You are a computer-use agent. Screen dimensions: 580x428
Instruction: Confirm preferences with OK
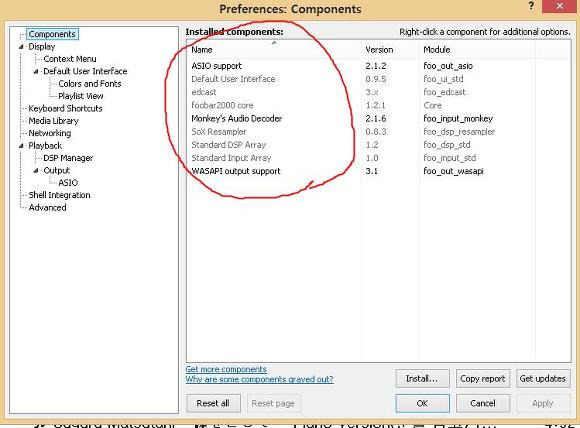coord(422,403)
